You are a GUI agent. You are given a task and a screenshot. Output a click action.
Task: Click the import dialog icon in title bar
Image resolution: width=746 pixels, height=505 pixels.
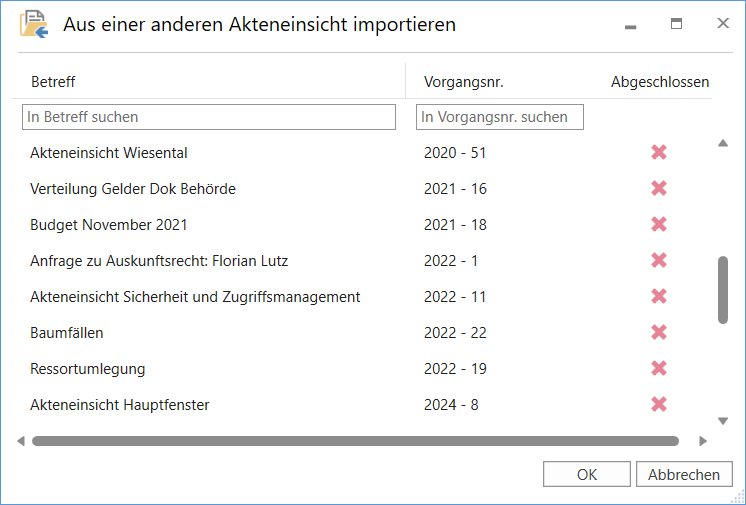point(33,24)
